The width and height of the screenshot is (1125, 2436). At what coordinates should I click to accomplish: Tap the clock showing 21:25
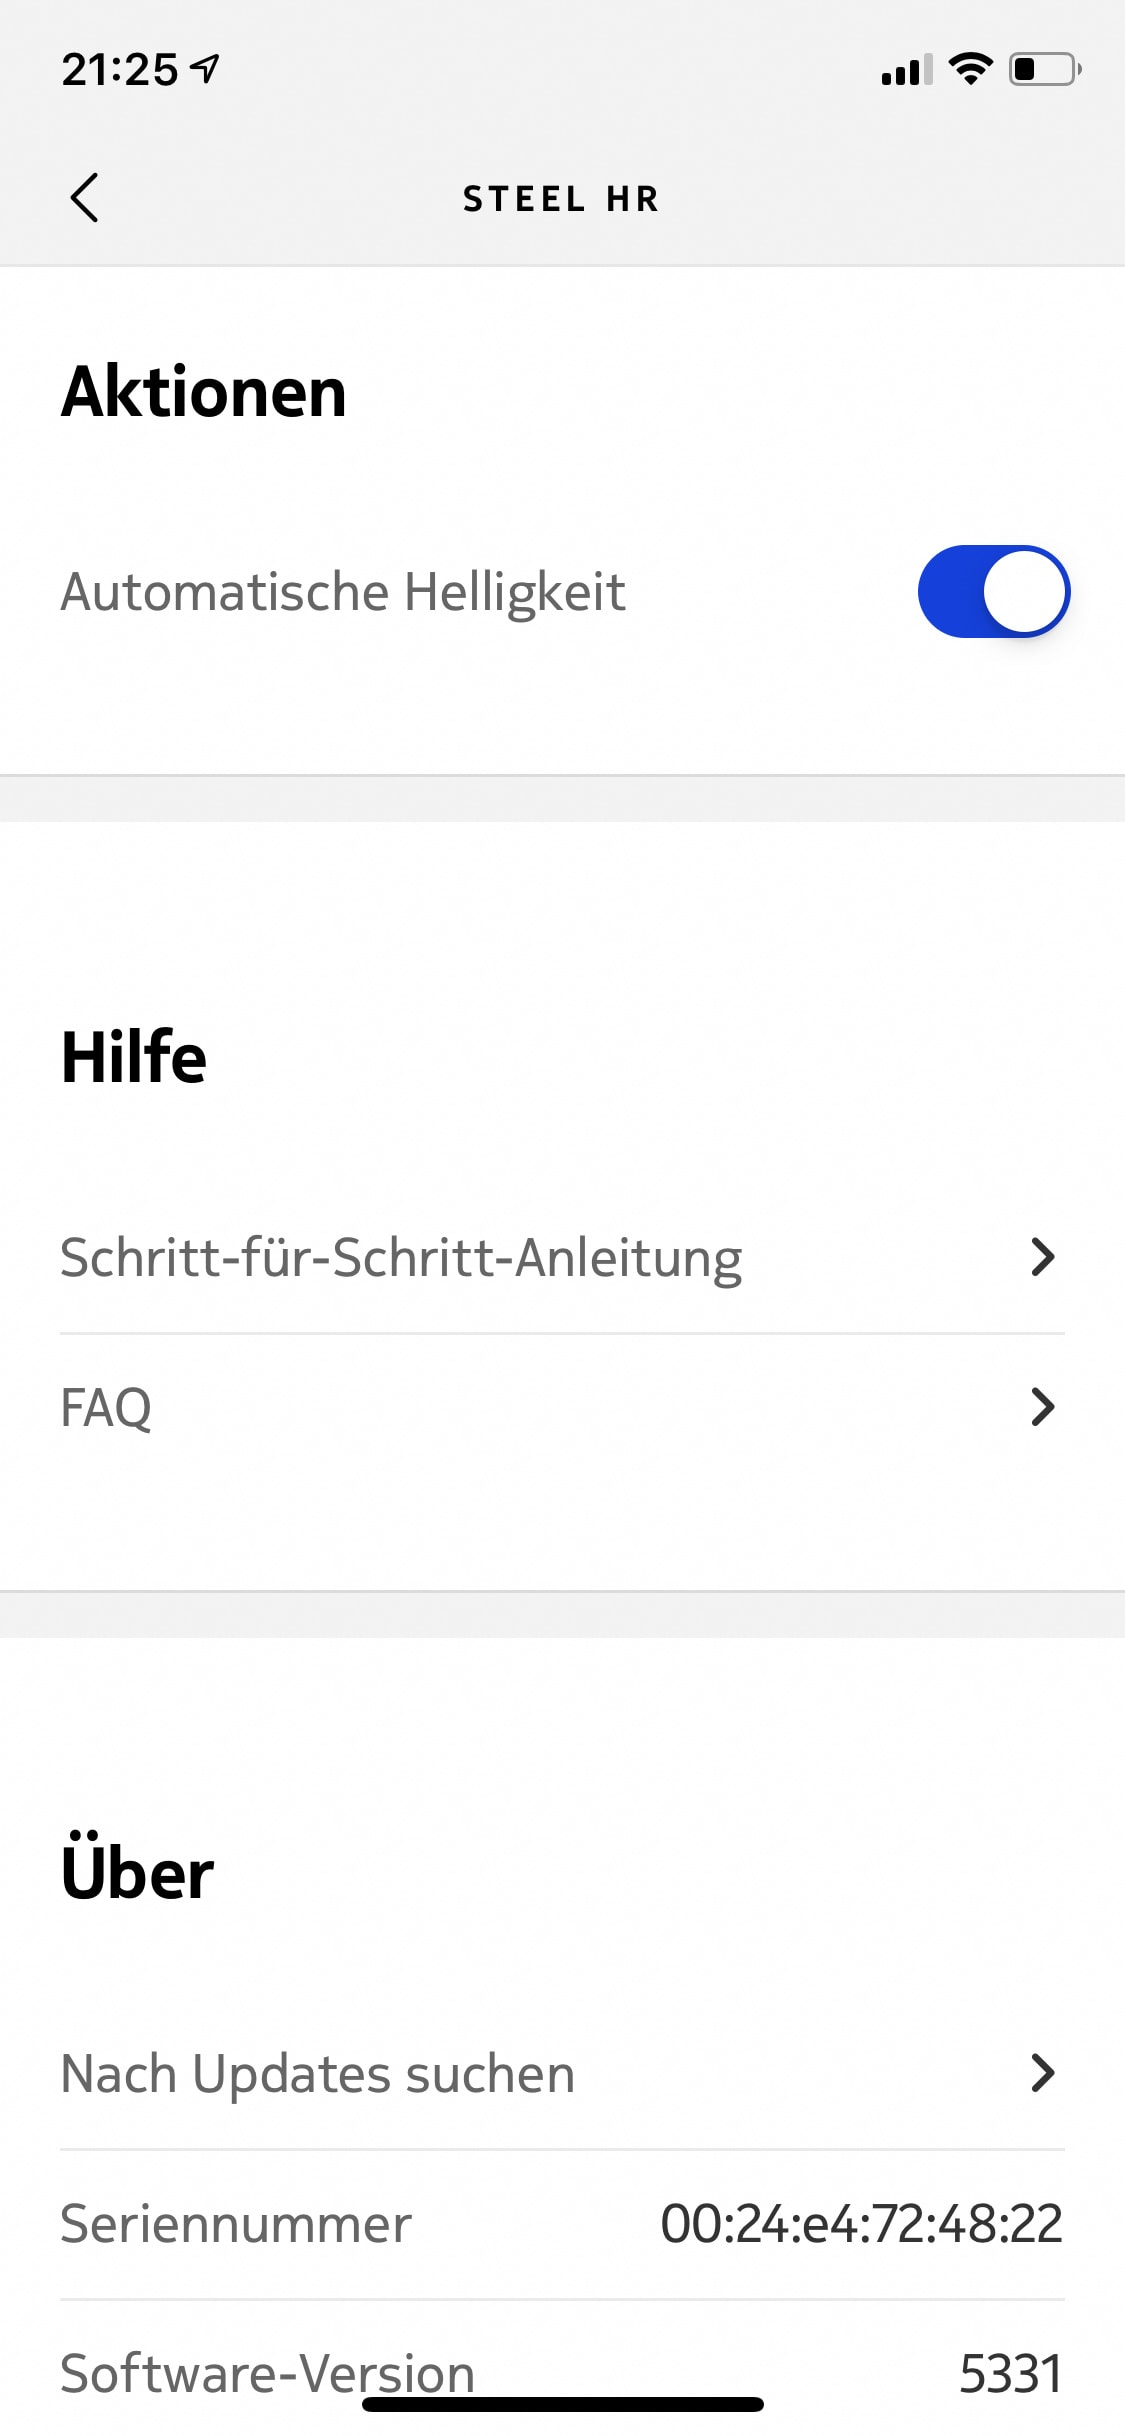click(120, 69)
